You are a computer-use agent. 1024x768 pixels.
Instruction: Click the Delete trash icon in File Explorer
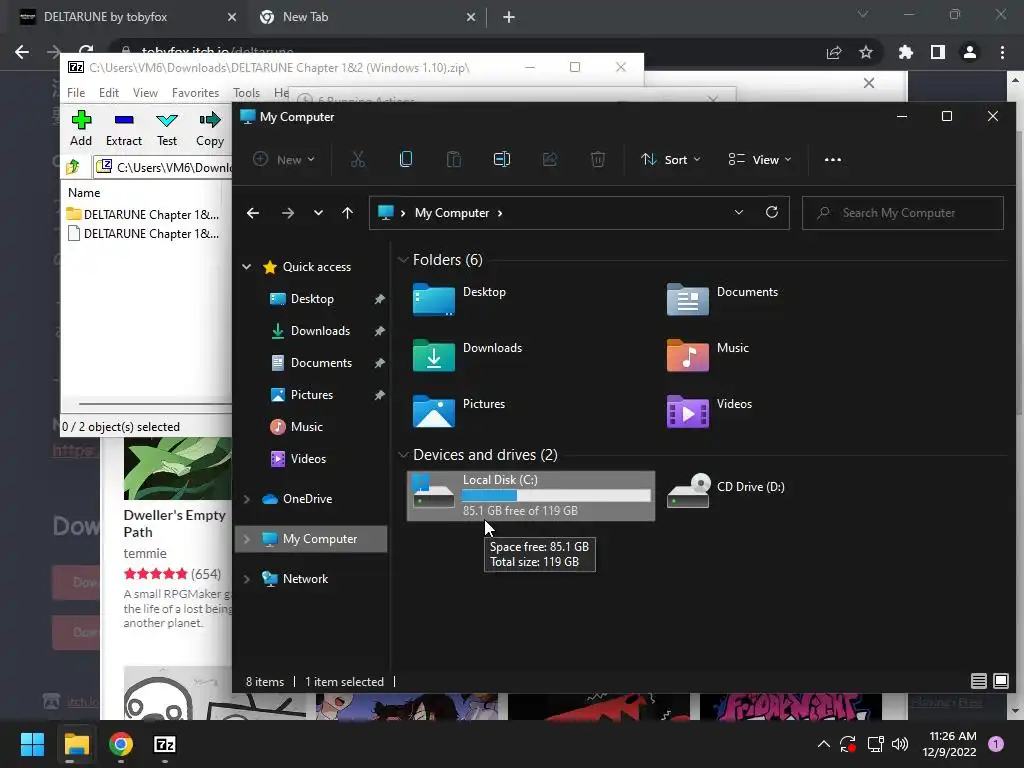598,159
